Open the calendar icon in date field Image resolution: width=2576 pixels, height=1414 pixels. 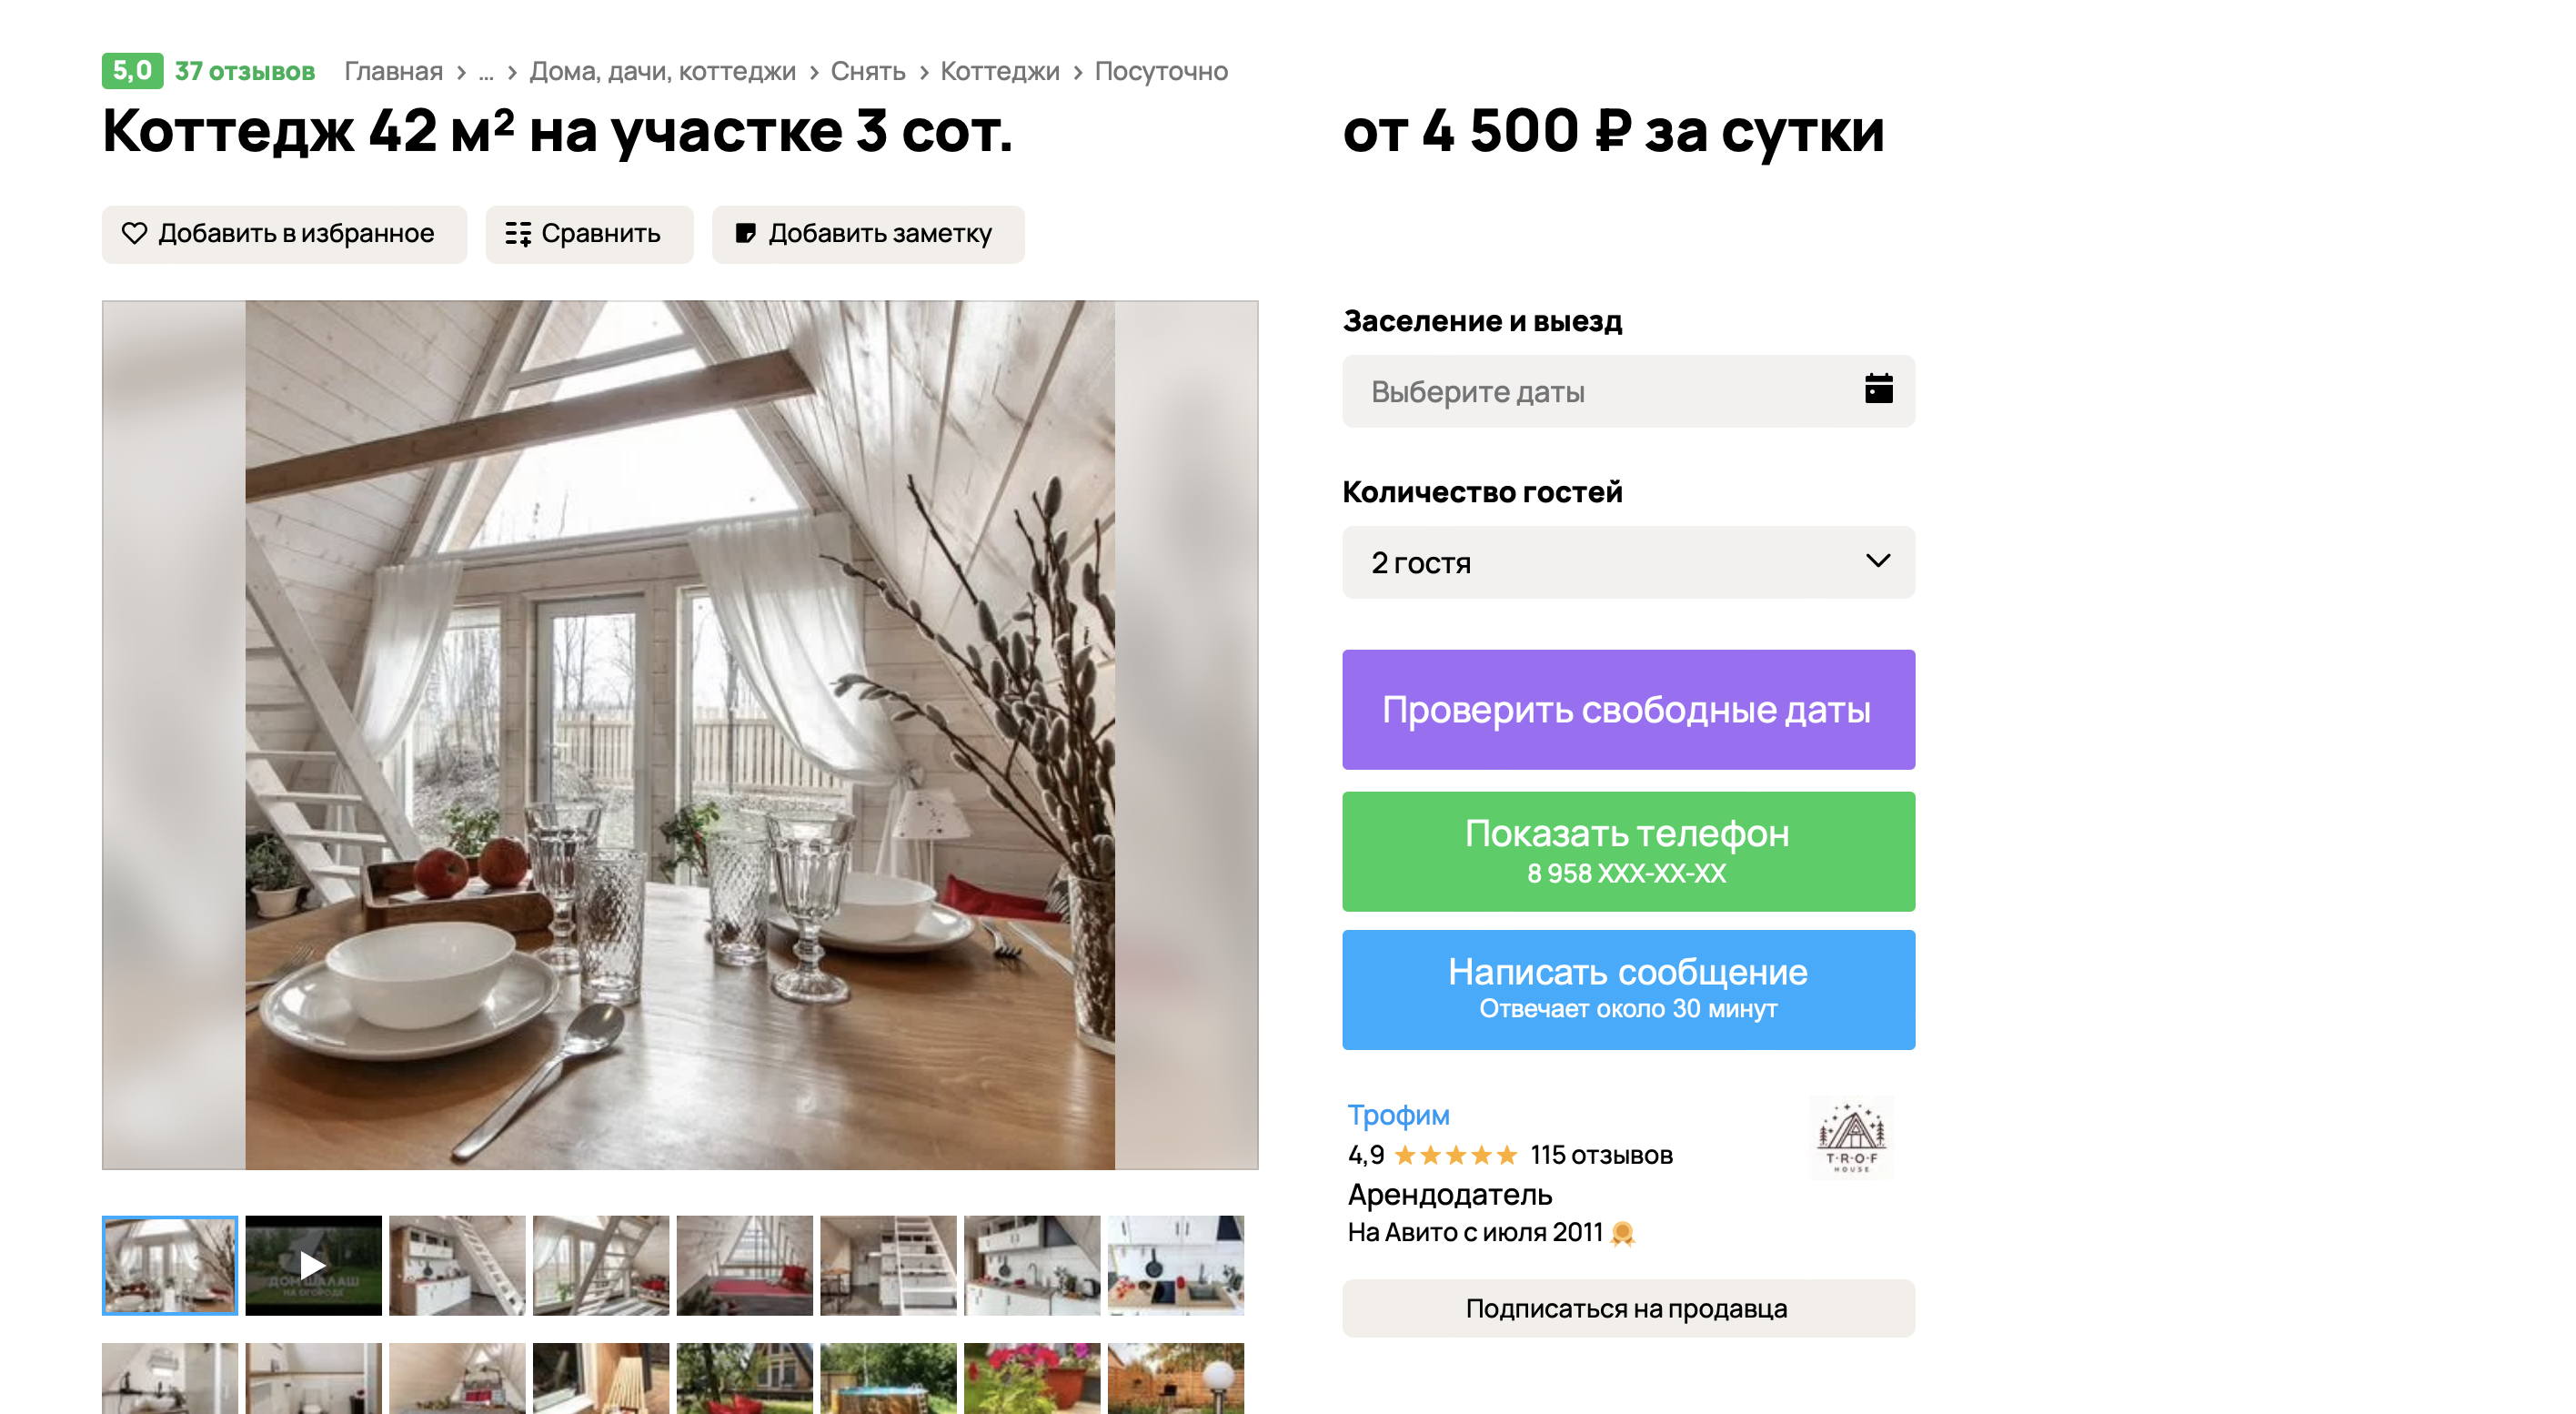[1878, 389]
